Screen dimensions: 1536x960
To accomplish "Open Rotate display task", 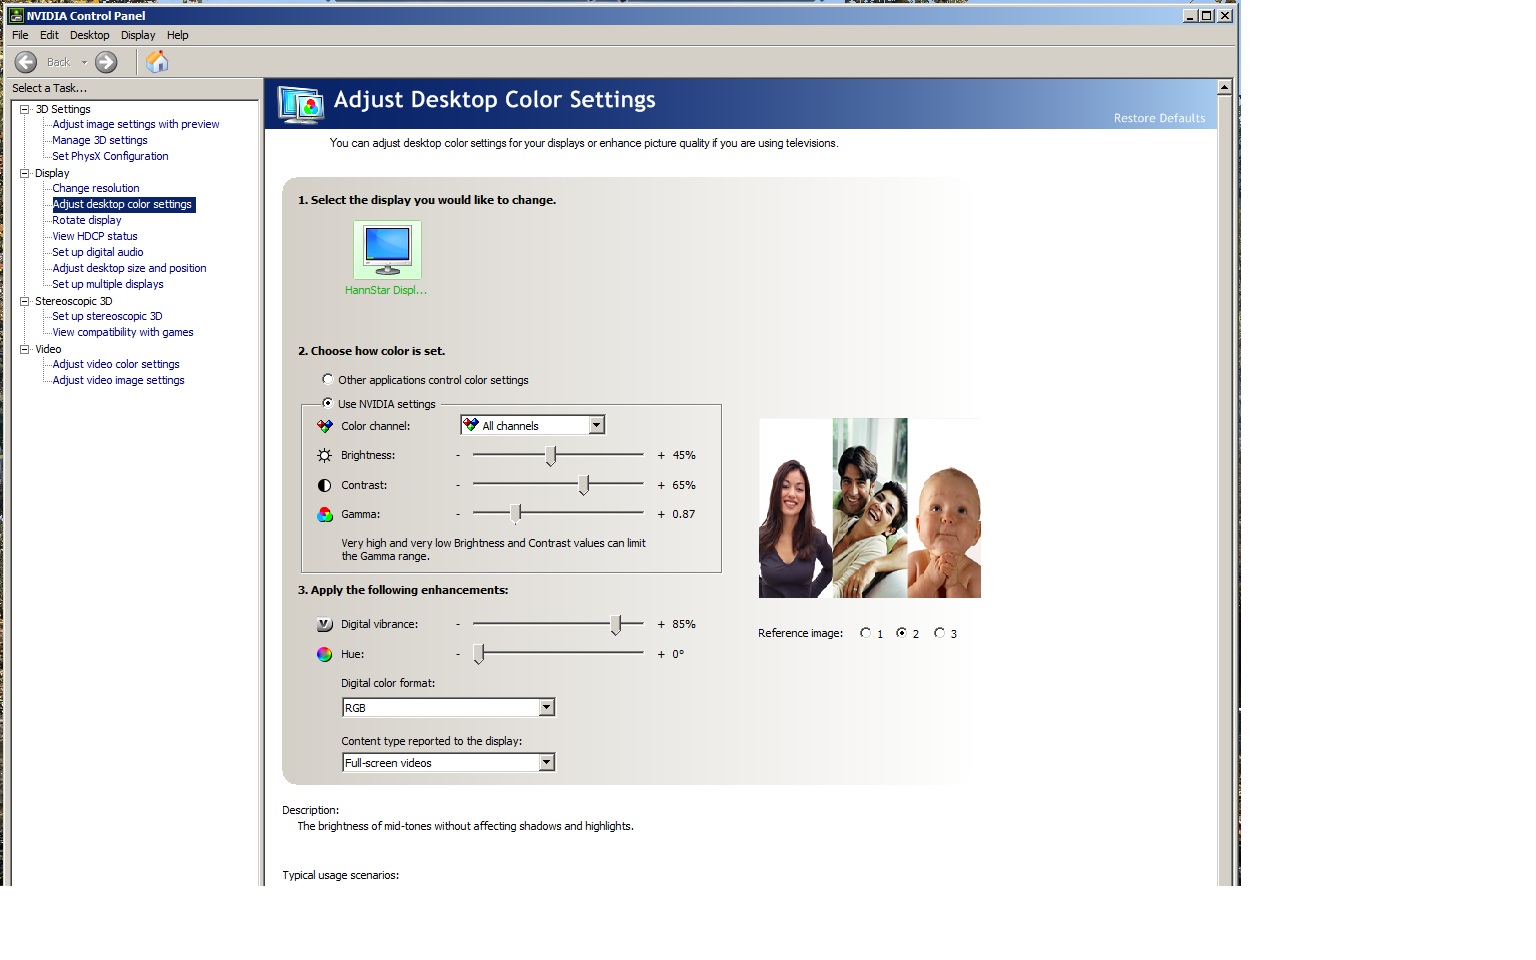I will tap(87, 220).
